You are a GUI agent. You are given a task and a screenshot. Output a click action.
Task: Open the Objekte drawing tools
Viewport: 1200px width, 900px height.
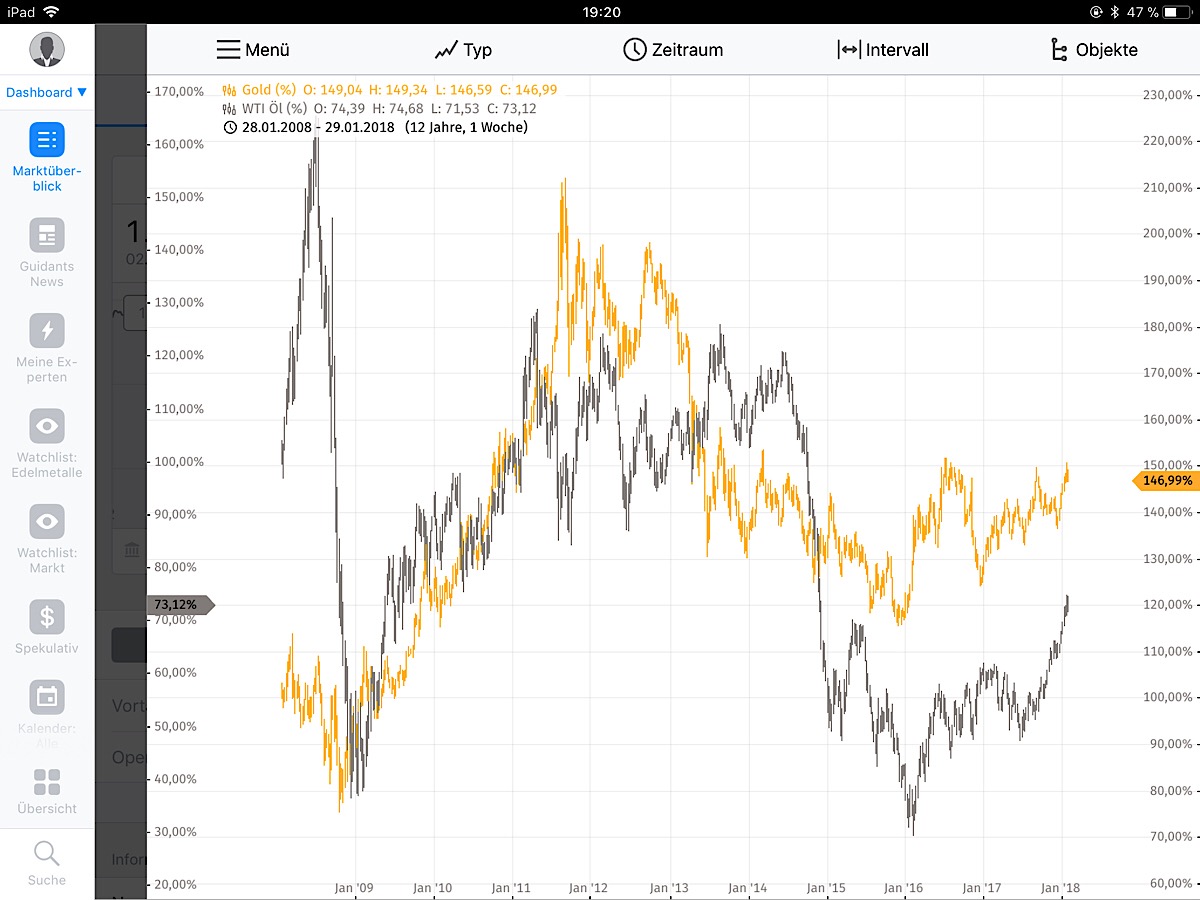tap(1095, 49)
